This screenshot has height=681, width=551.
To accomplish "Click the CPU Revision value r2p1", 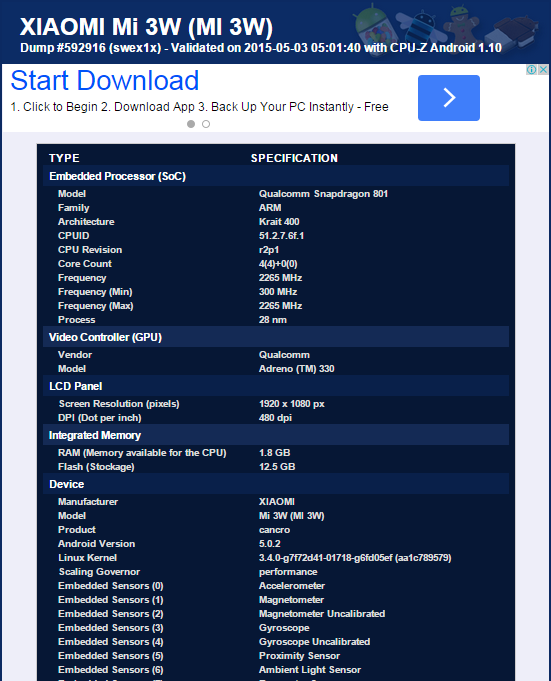I will (x=269, y=250).
